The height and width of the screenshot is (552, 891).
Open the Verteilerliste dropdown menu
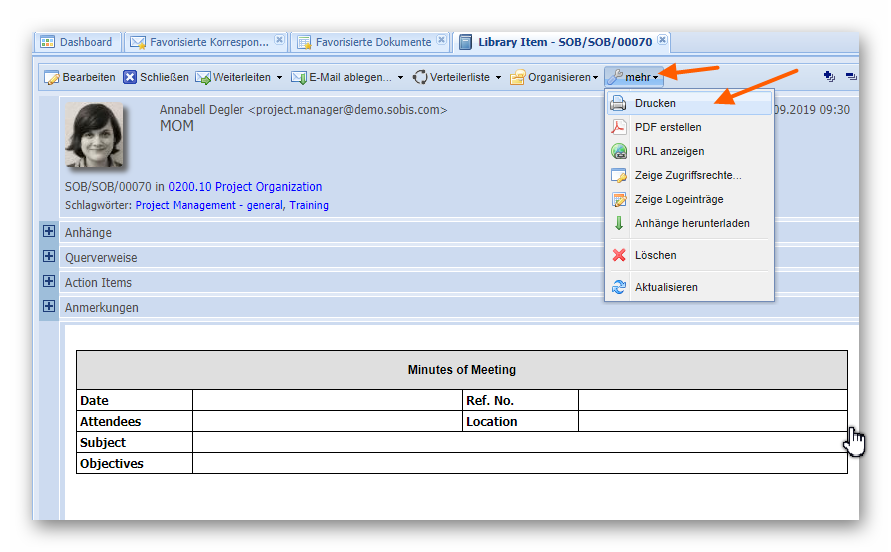497,78
